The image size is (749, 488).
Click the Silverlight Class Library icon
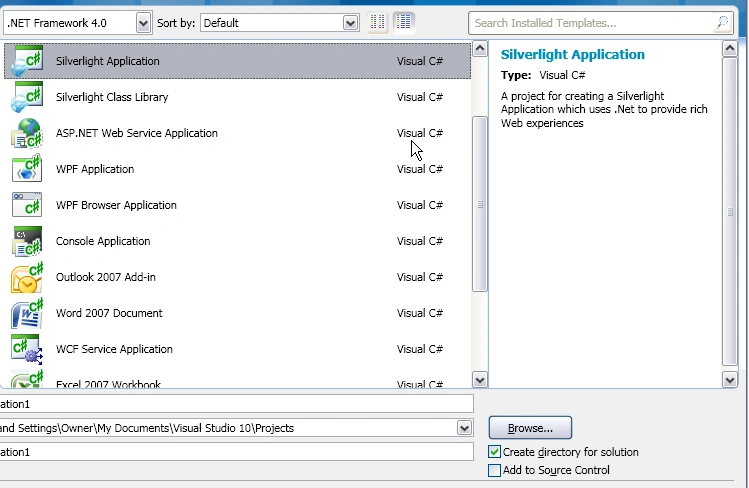pos(27,97)
